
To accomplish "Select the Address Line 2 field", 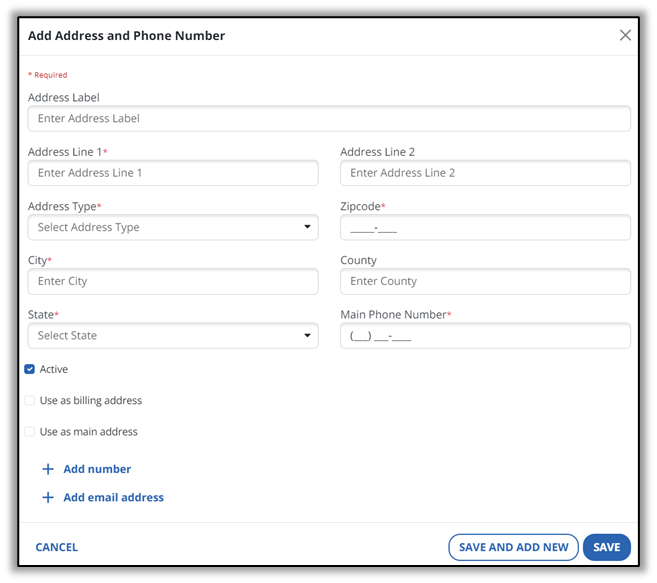I will click(x=485, y=173).
